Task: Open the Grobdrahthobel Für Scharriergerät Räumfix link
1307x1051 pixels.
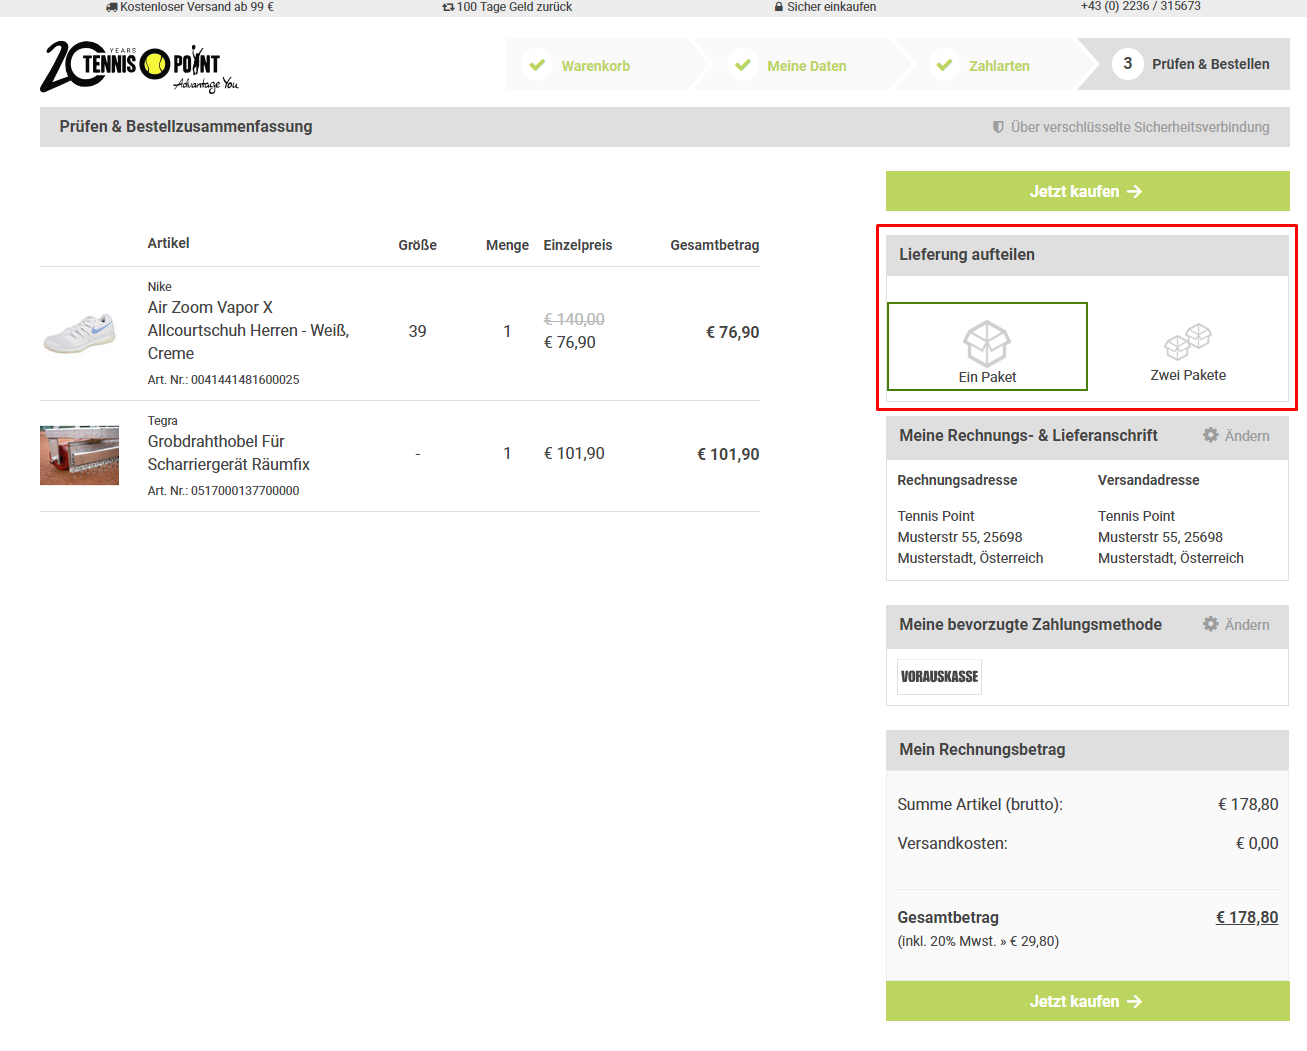Action: pos(229,453)
